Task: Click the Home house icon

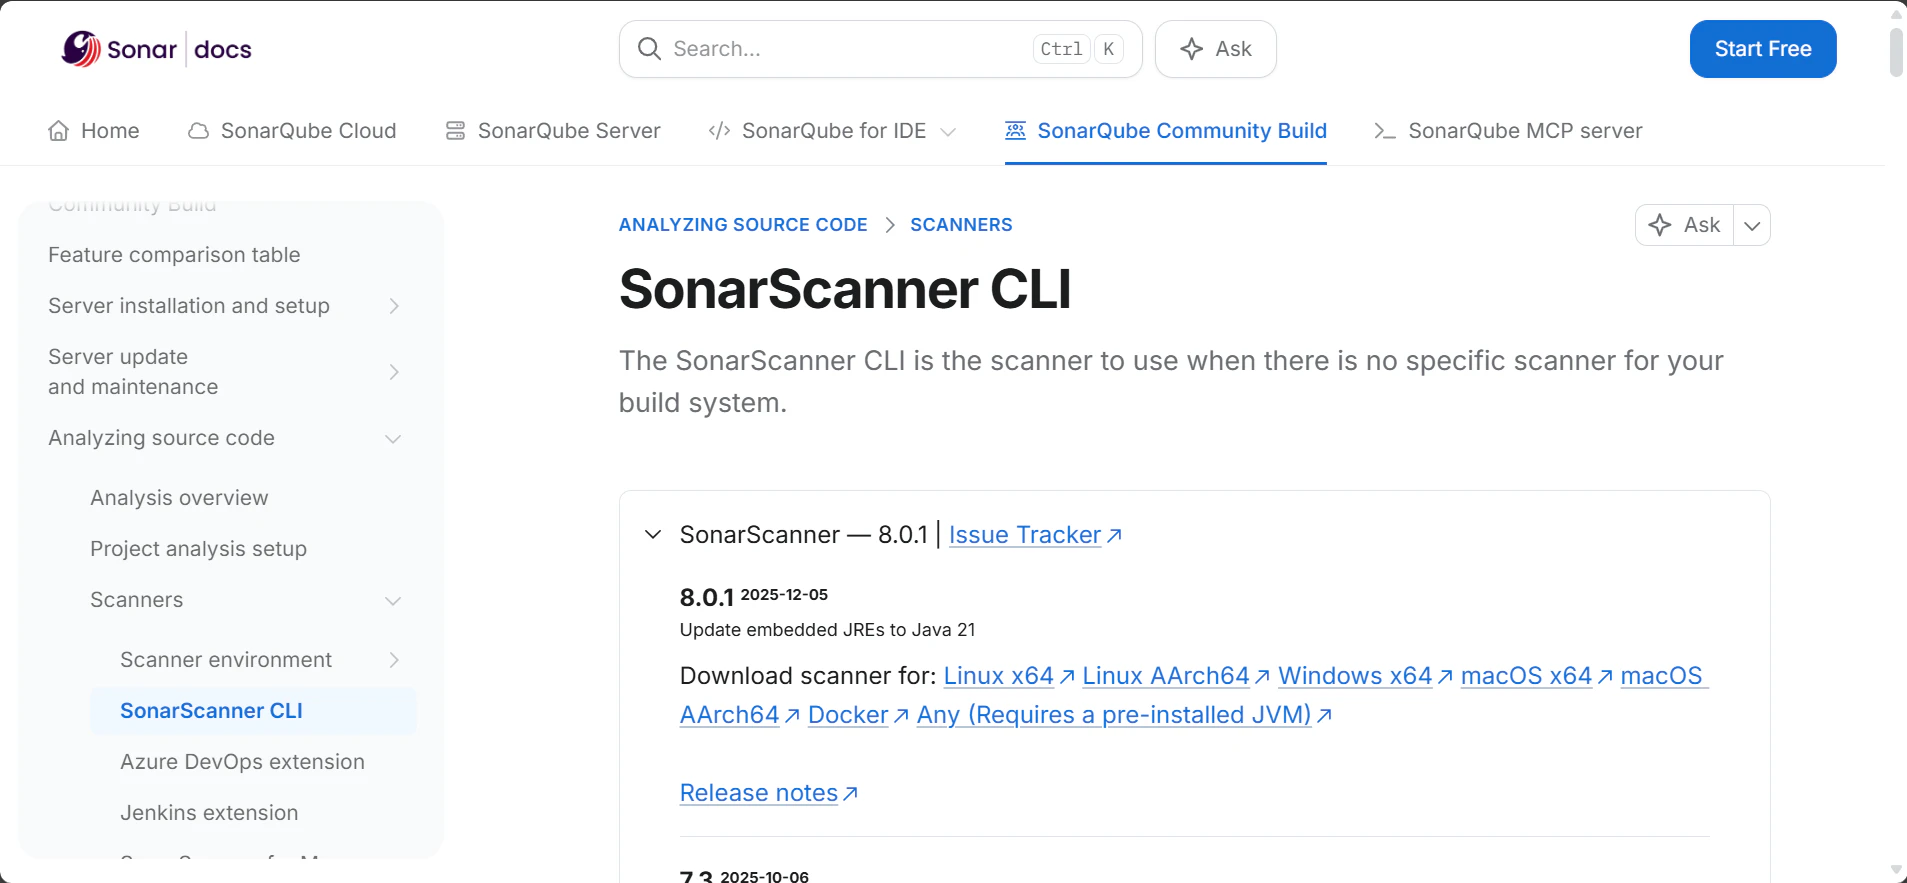Action: pos(59,131)
